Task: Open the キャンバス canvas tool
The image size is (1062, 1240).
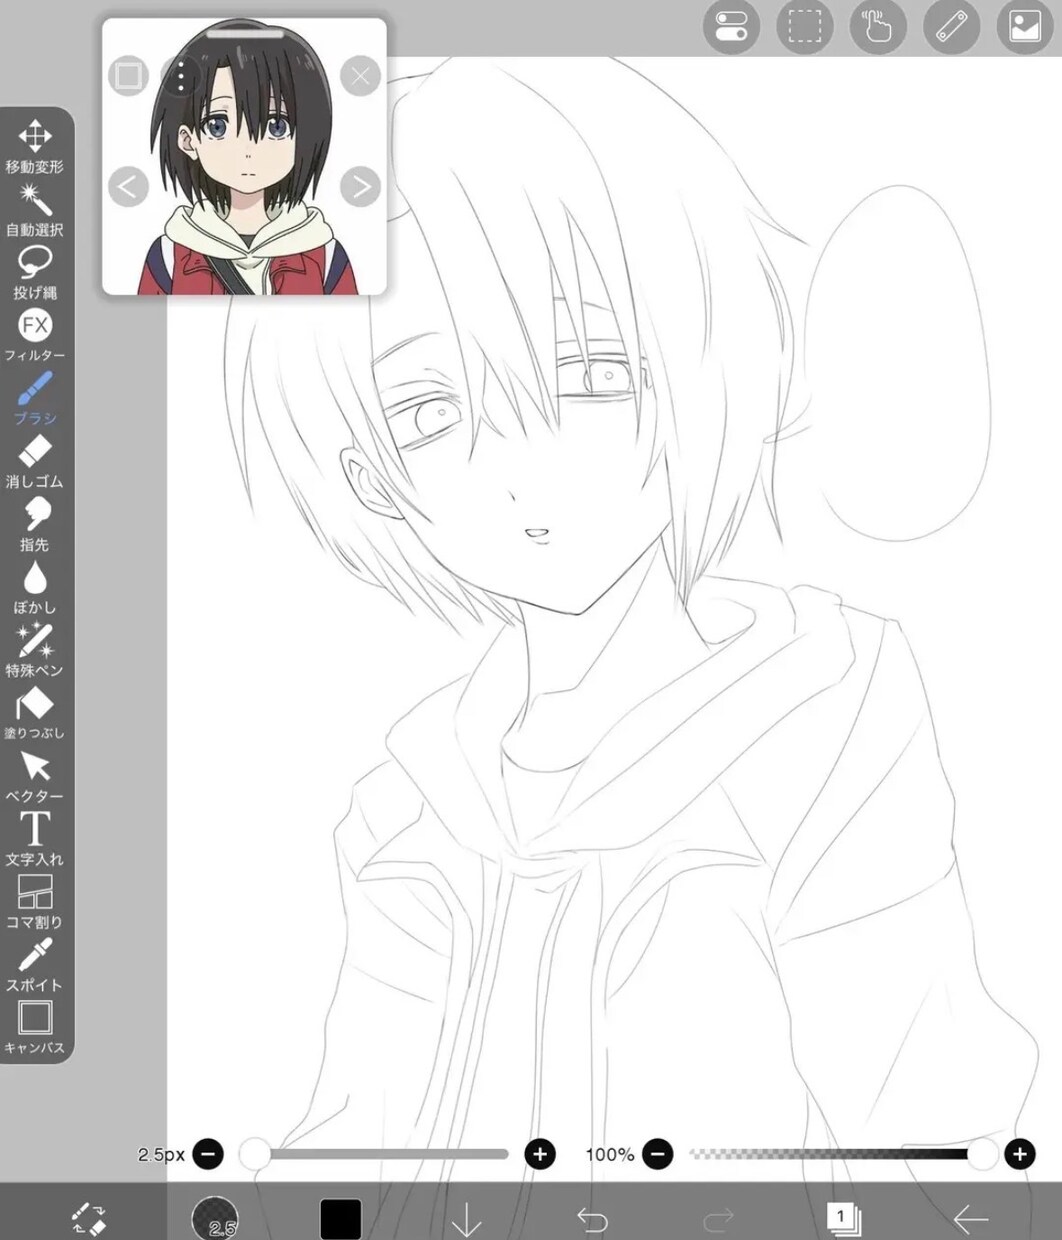Action: pos(35,1028)
